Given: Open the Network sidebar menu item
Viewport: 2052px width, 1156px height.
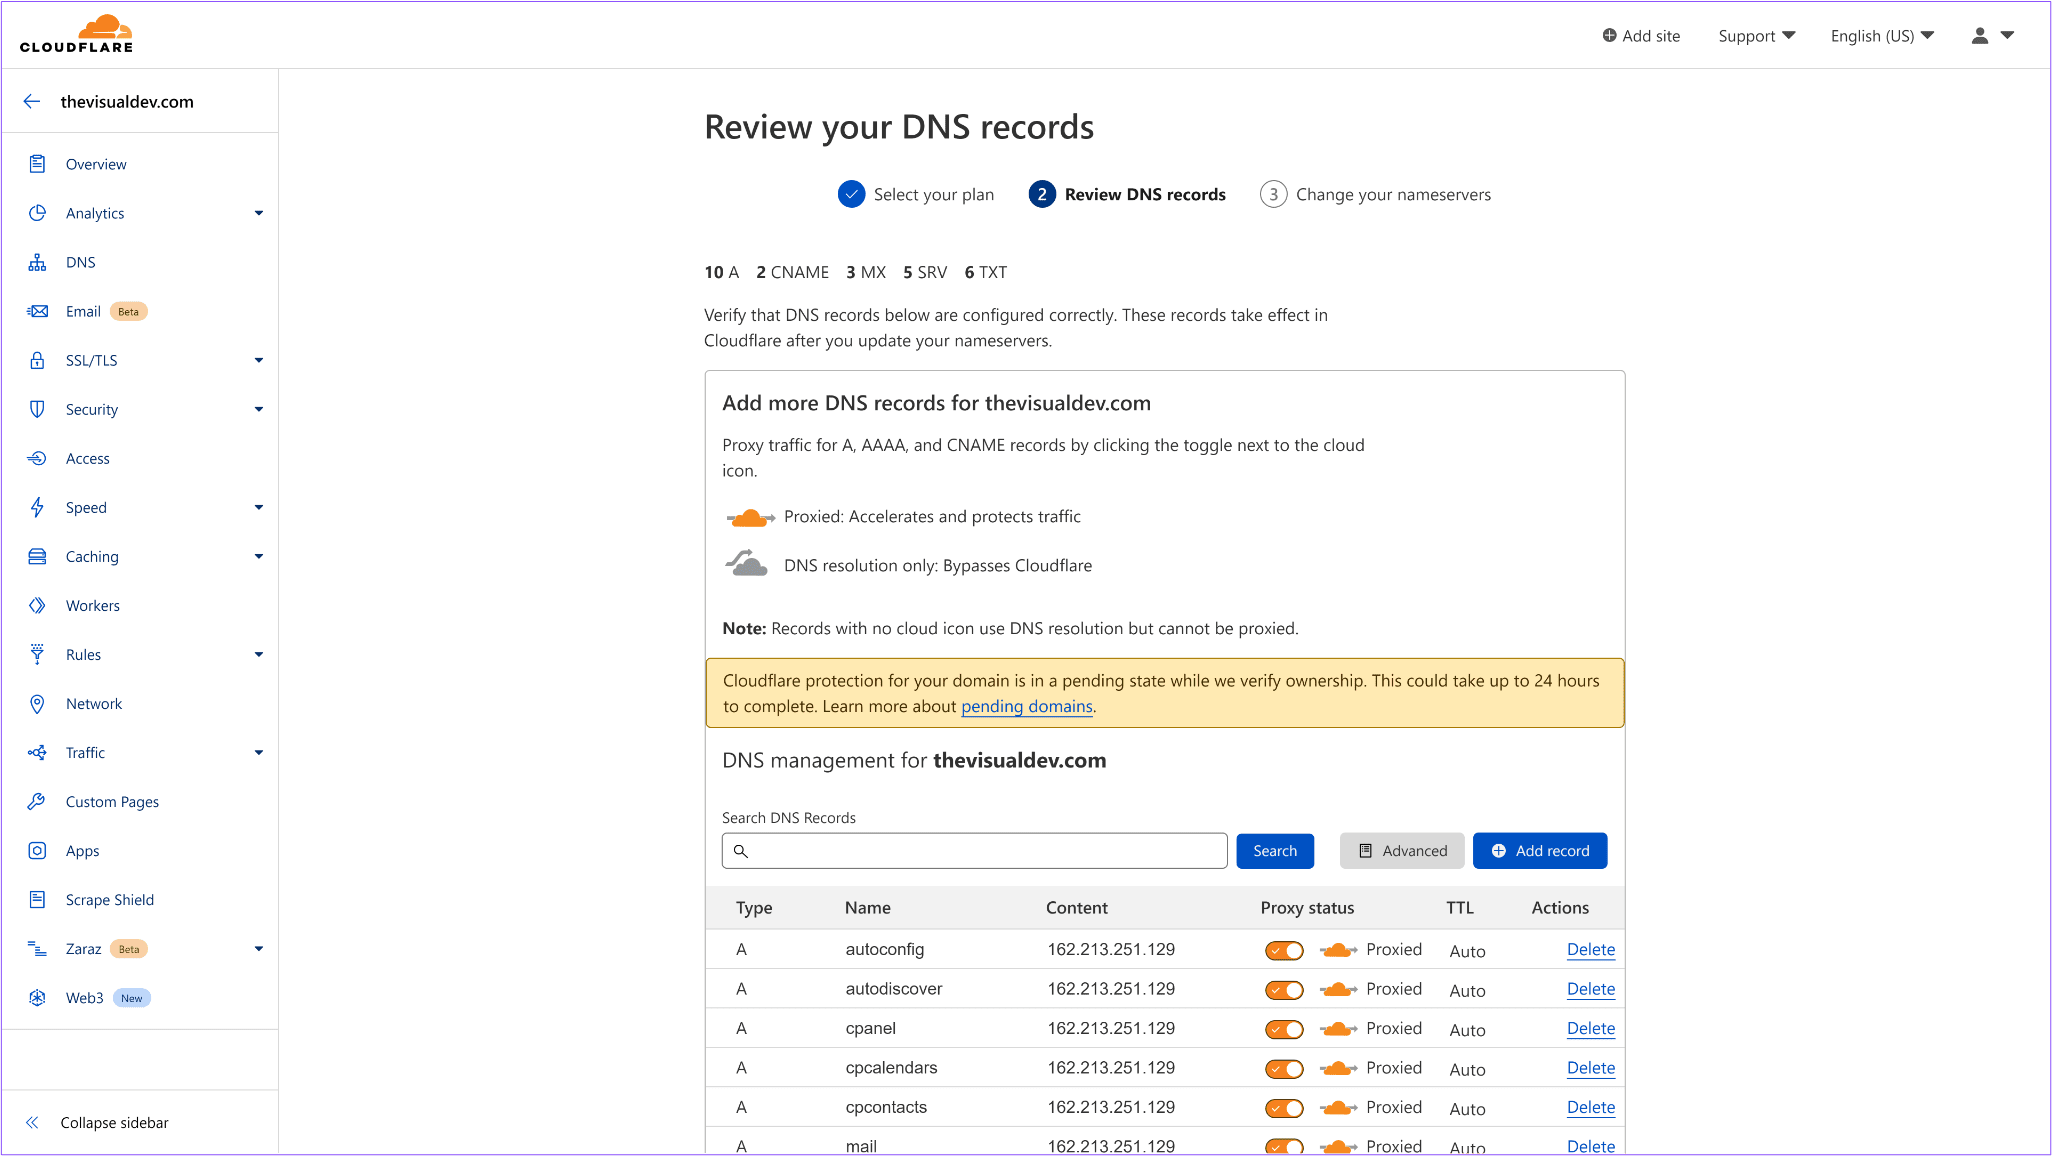Looking at the screenshot, I should tap(94, 703).
